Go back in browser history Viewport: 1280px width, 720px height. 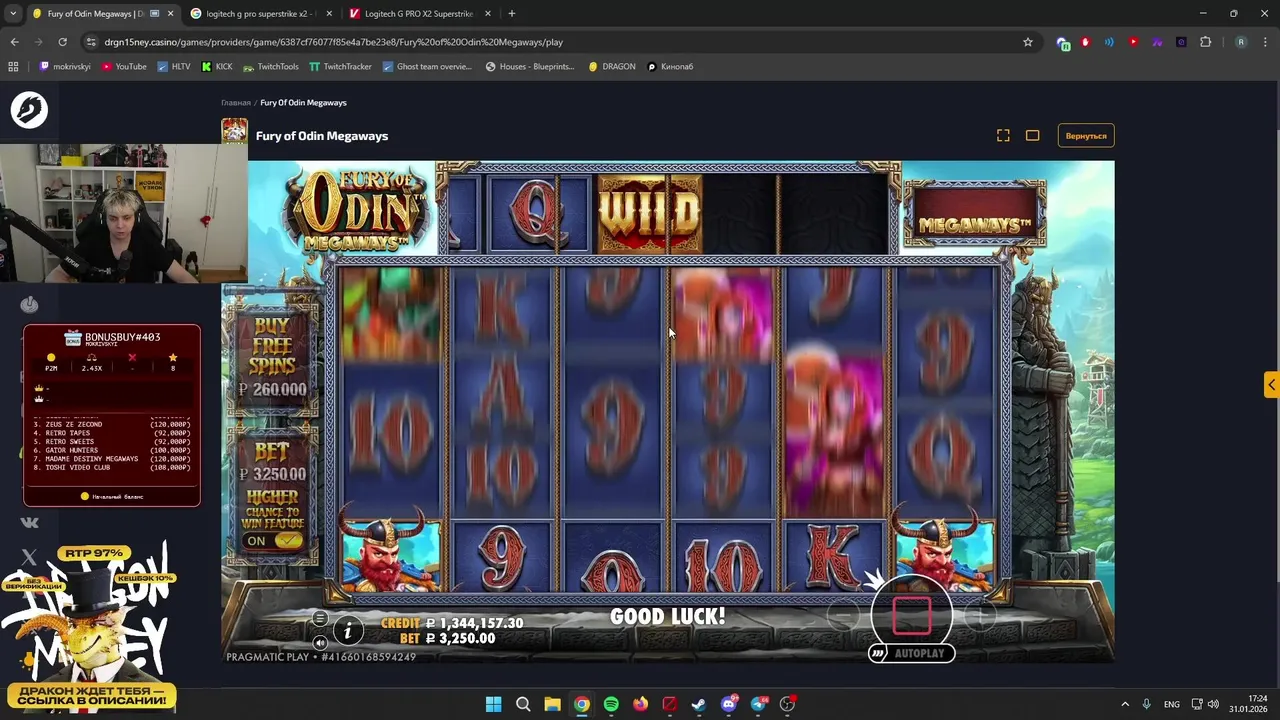pos(14,42)
